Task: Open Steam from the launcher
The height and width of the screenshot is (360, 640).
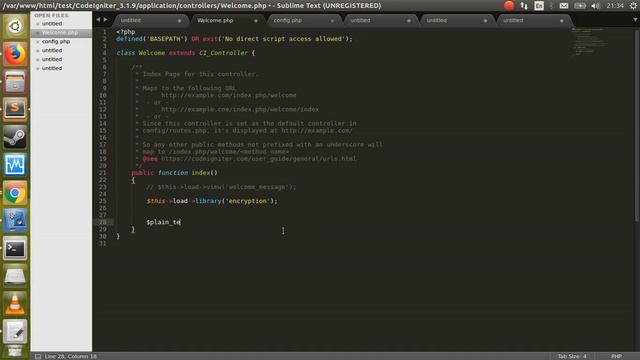Action: (15, 137)
